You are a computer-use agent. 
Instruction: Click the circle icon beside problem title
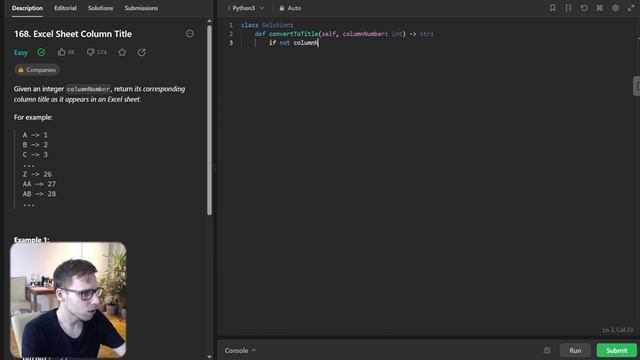190,34
